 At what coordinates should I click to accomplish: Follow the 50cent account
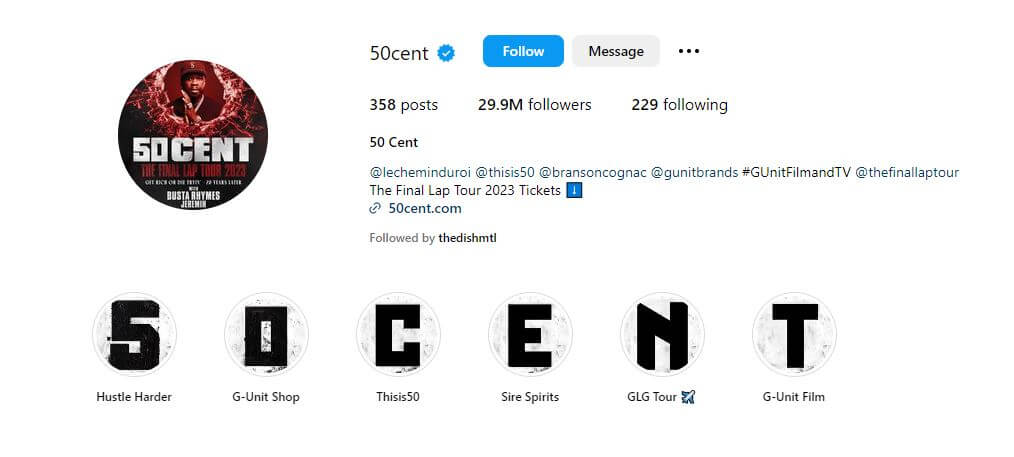coord(523,51)
